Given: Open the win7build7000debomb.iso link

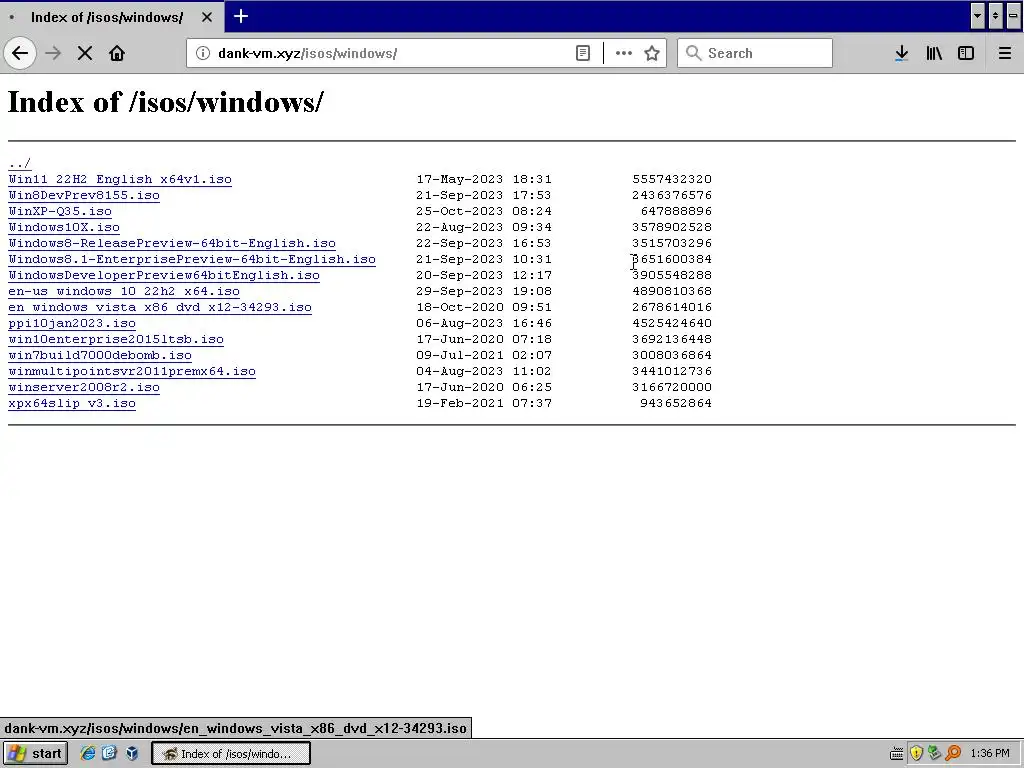Looking at the screenshot, I should [x=100, y=355].
